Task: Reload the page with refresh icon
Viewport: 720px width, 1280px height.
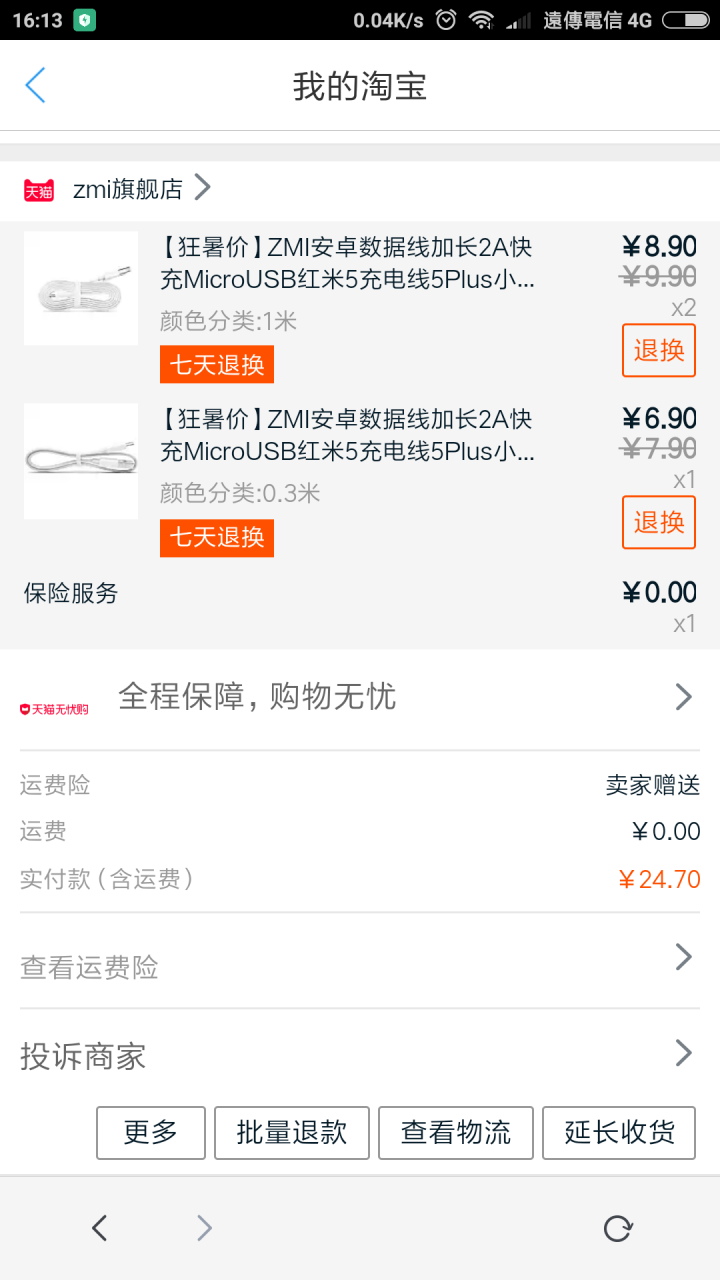Action: [618, 1228]
